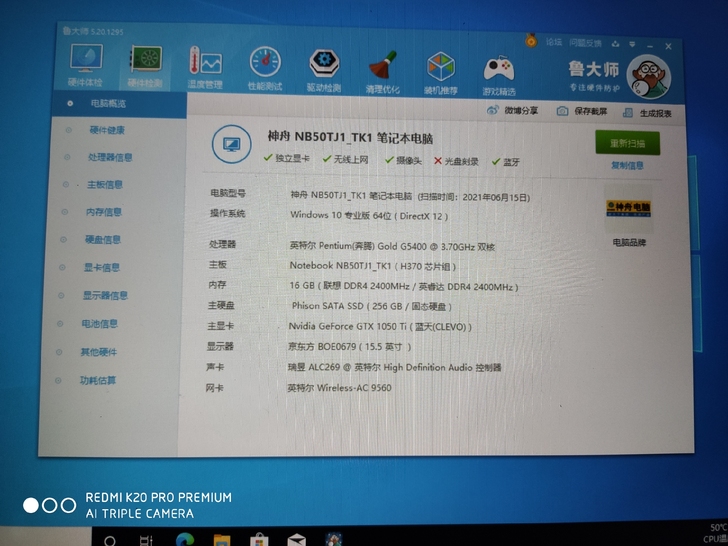
Task: Click the Nvidia GeForce GTX 1050 Ti line
Action: pos(380,326)
